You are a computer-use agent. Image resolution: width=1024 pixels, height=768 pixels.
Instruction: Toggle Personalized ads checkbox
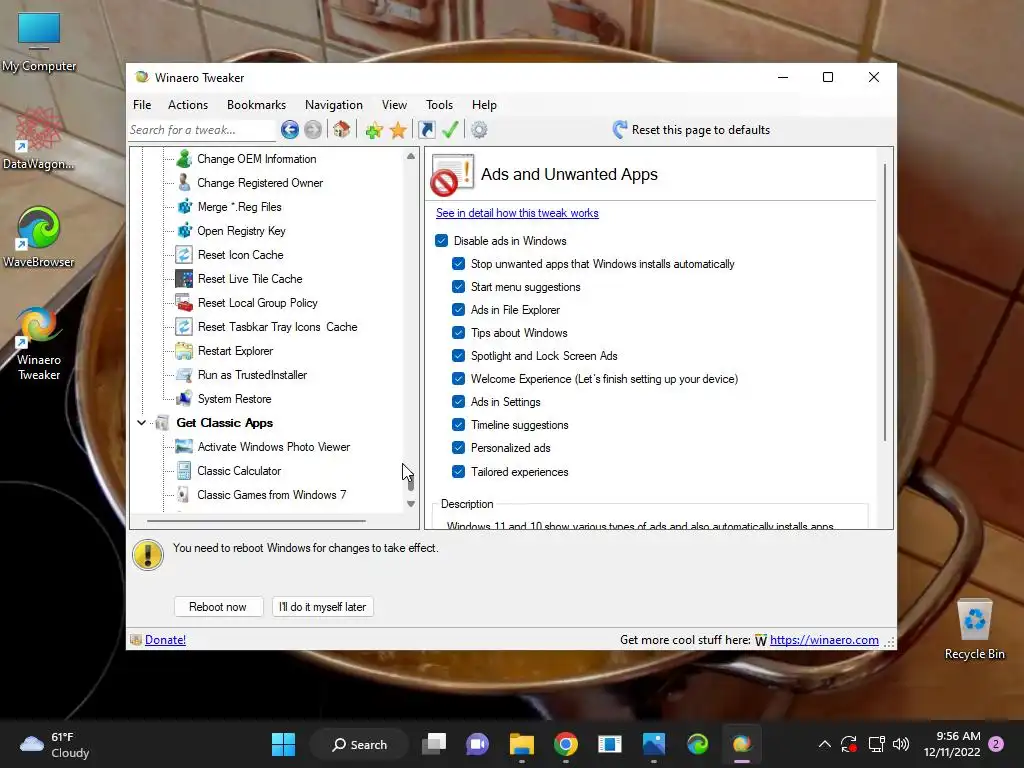coord(458,448)
